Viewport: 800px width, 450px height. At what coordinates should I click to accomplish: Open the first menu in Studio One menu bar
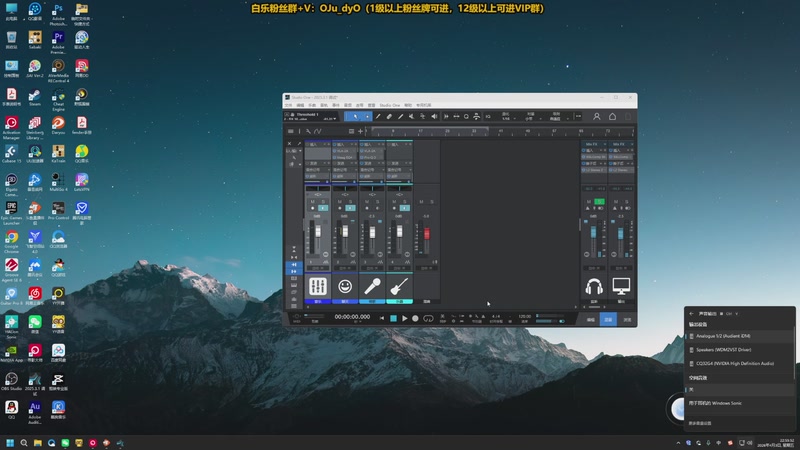(x=288, y=105)
